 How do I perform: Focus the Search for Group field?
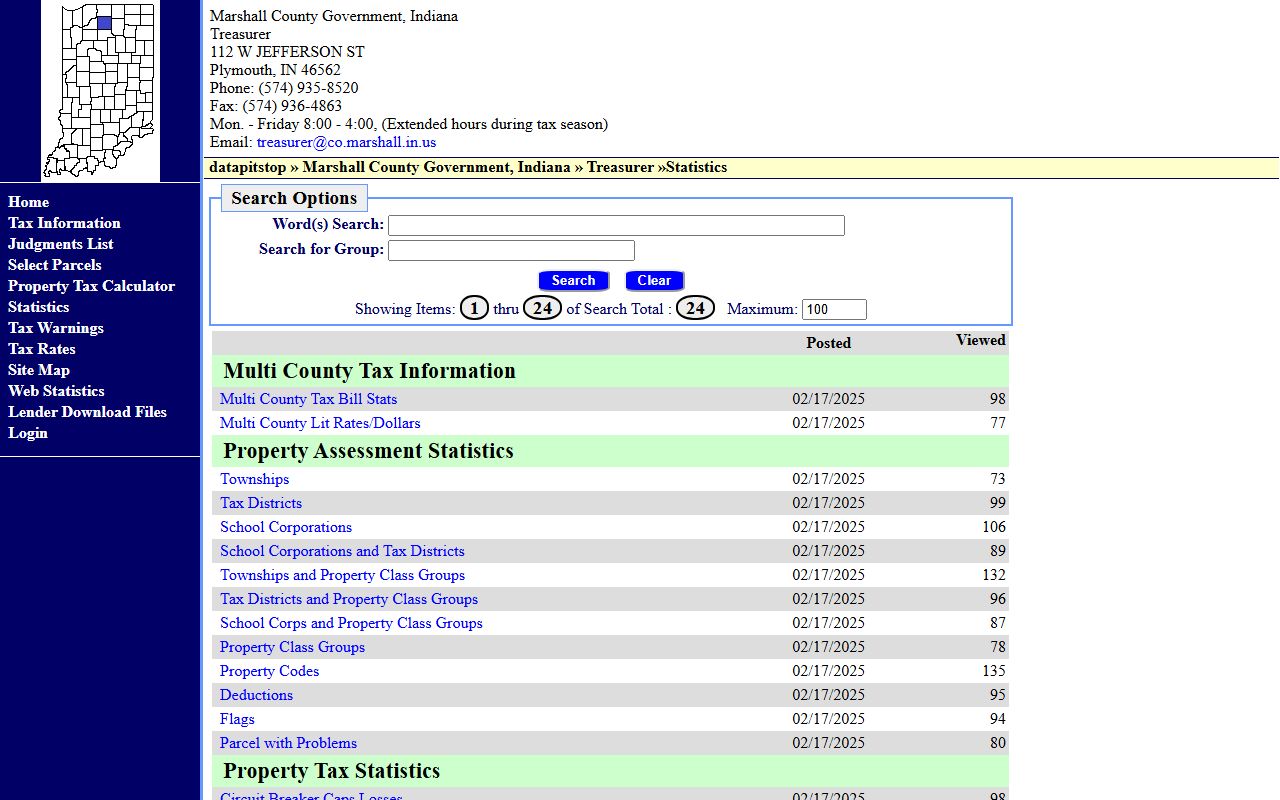[x=511, y=250]
